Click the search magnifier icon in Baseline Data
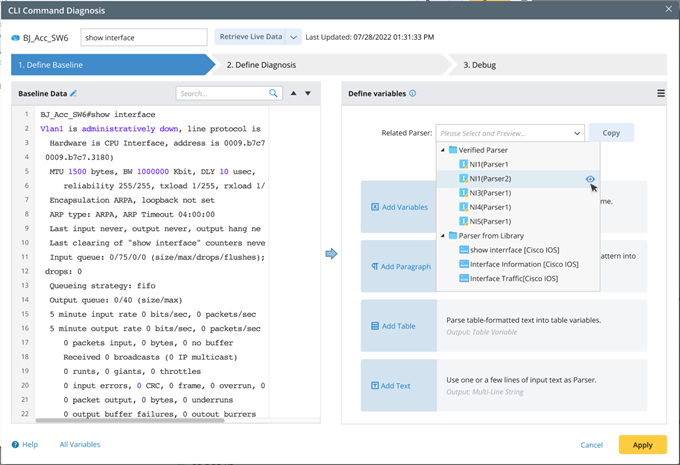 [273, 93]
